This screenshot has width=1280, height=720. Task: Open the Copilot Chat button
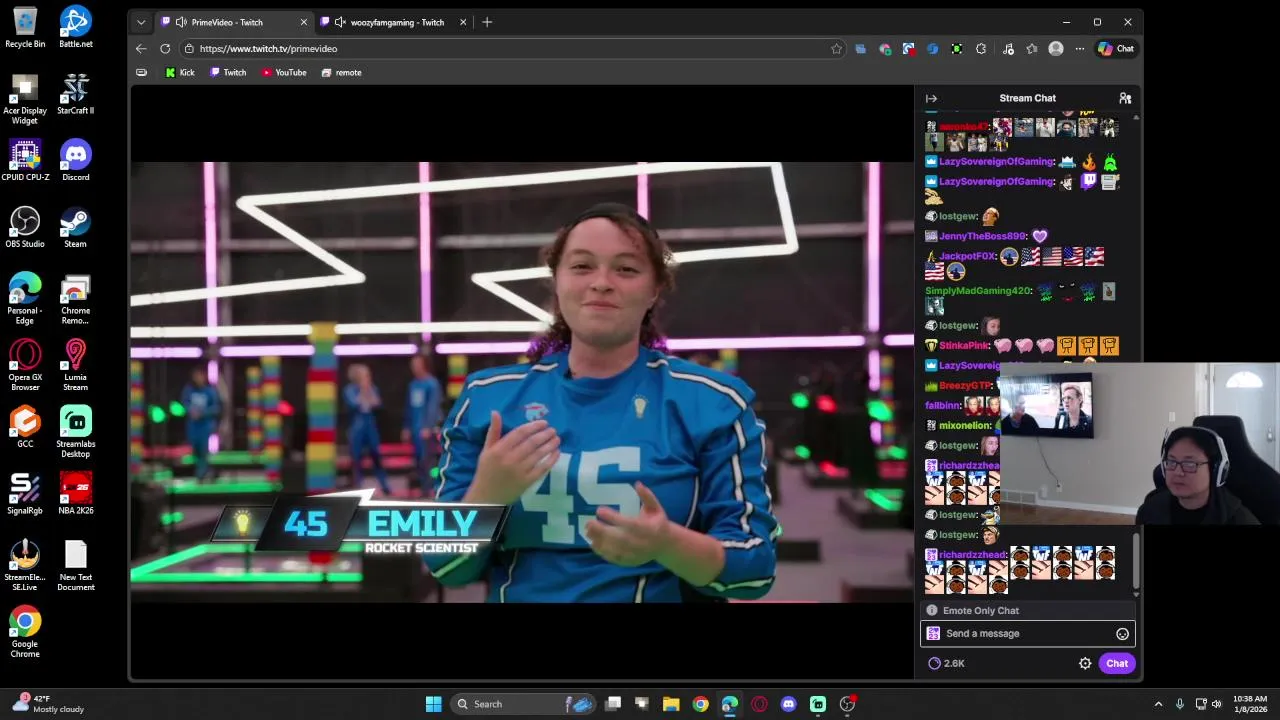tap(1116, 48)
